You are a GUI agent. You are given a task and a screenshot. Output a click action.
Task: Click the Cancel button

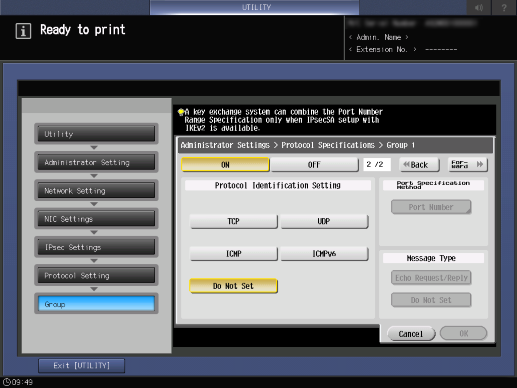point(411,334)
